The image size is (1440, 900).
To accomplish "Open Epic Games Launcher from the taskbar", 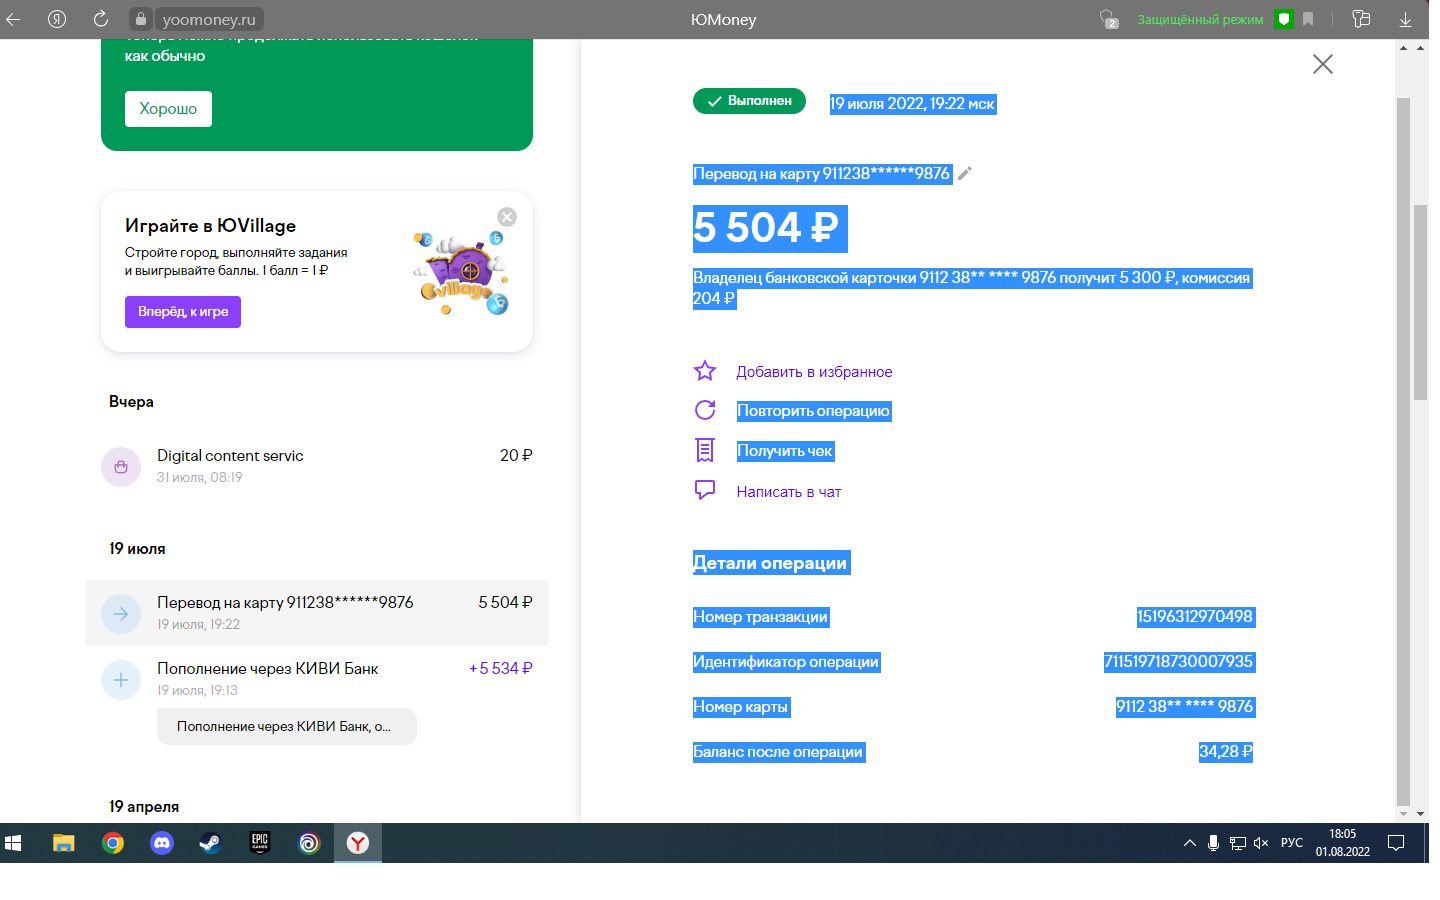I will (260, 843).
